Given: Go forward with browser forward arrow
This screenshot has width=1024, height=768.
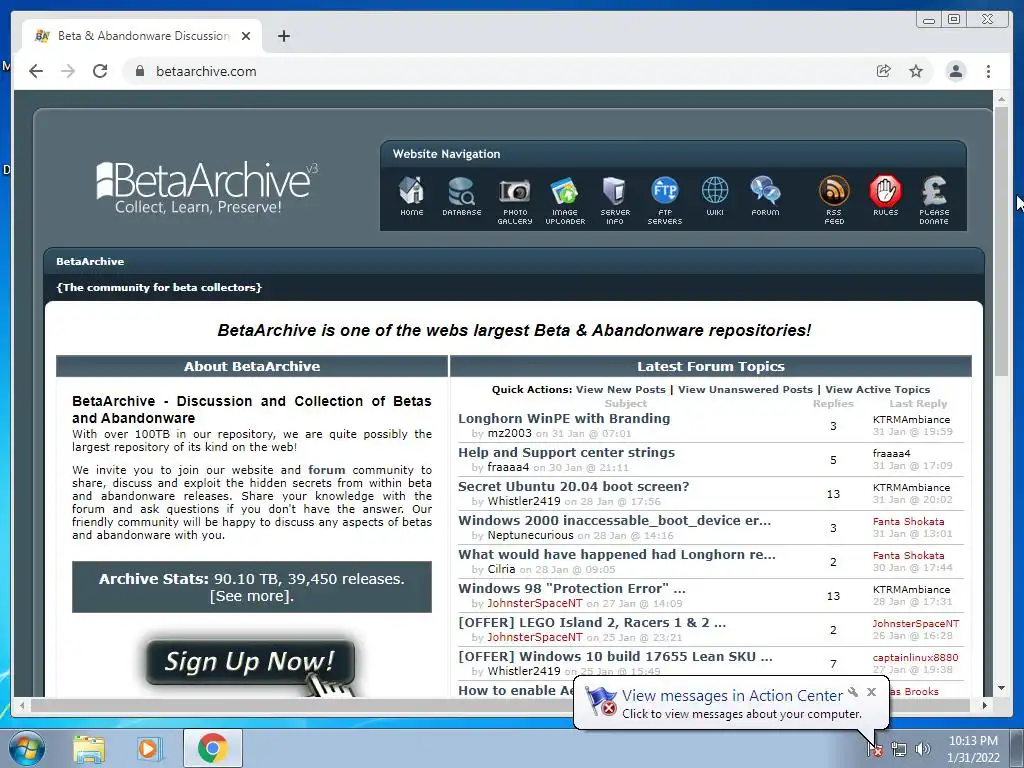Looking at the screenshot, I should (68, 71).
